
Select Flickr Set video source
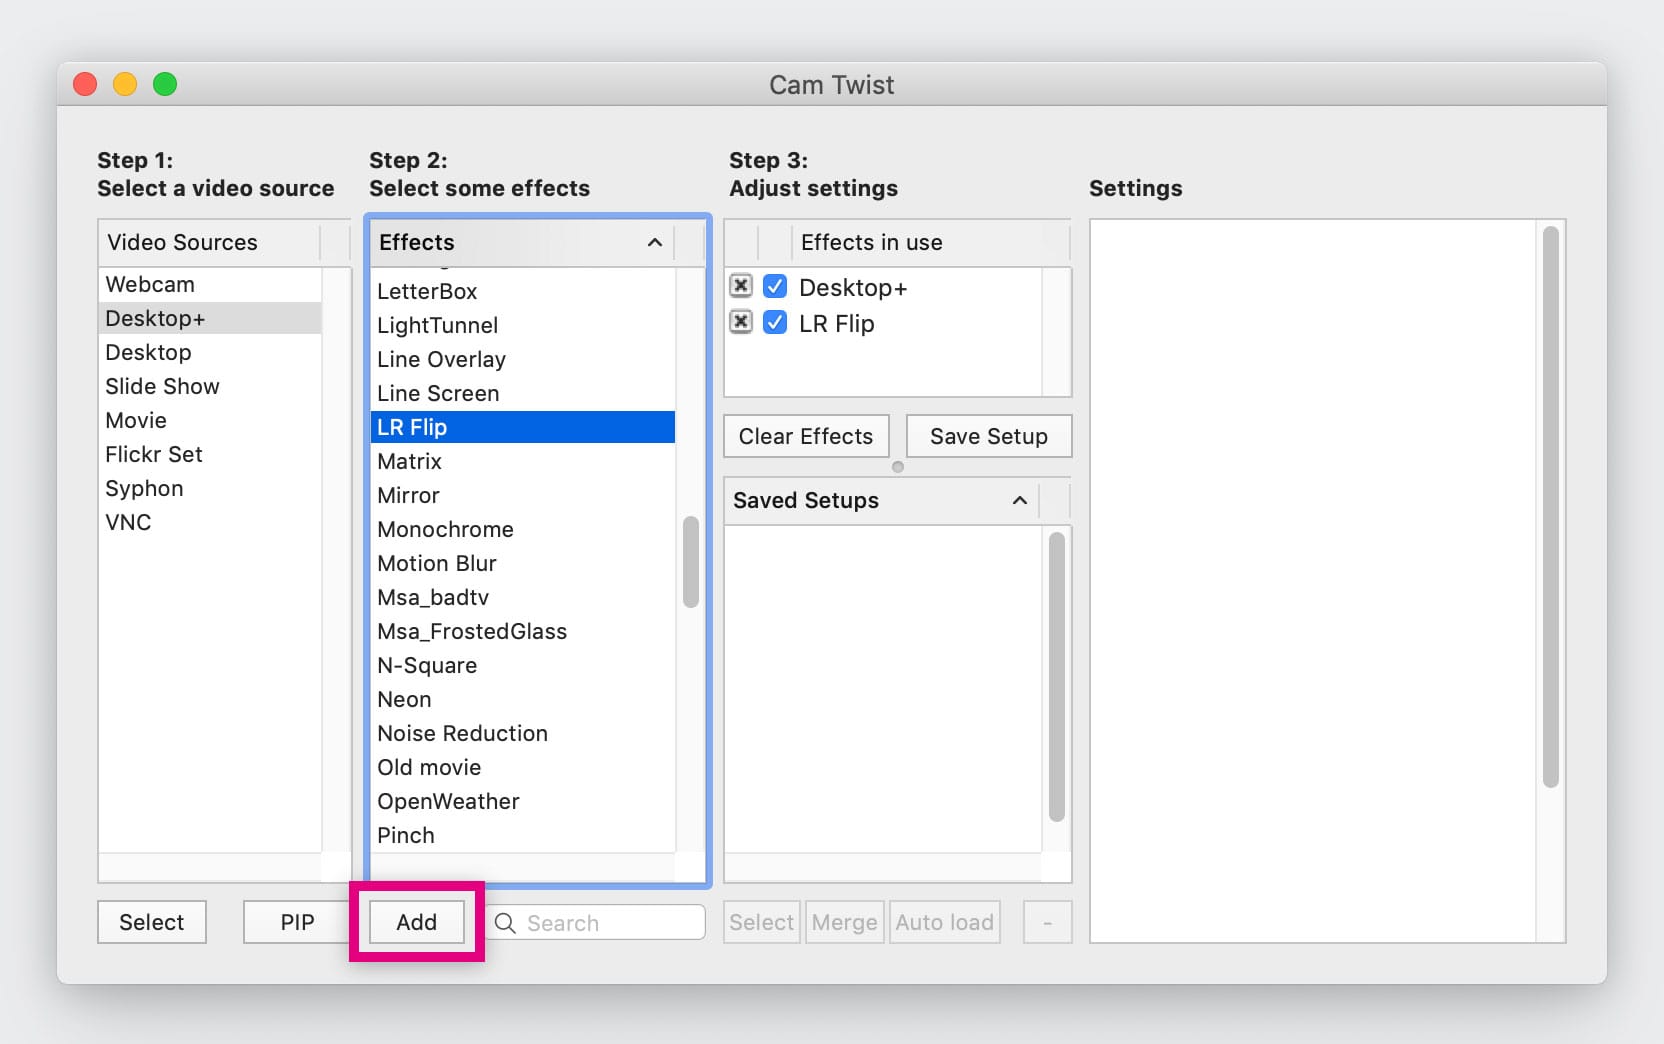pyautogui.click(x=209, y=454)
